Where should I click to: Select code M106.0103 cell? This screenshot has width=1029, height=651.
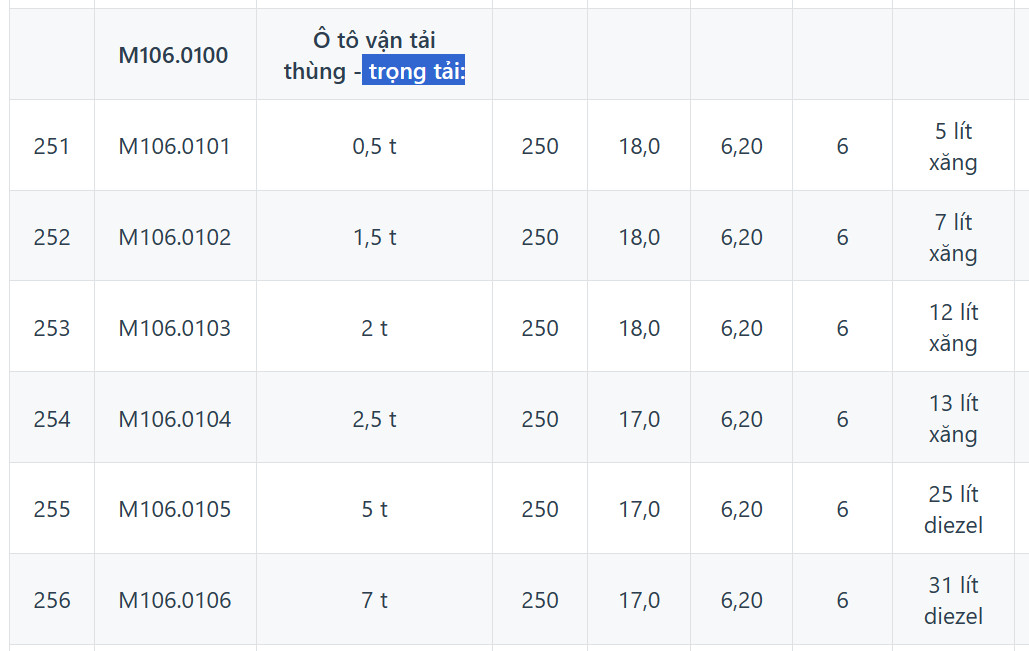click(175, 327)
